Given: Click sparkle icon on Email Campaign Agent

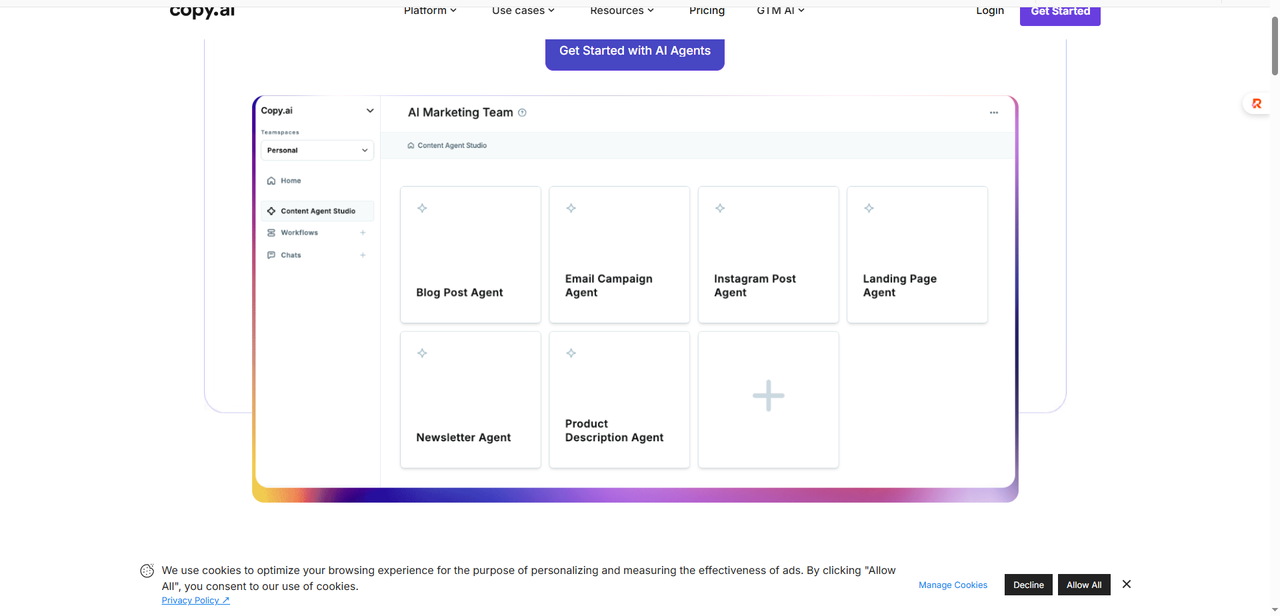Looking at the screenshot, I should (x=571, y=208).
